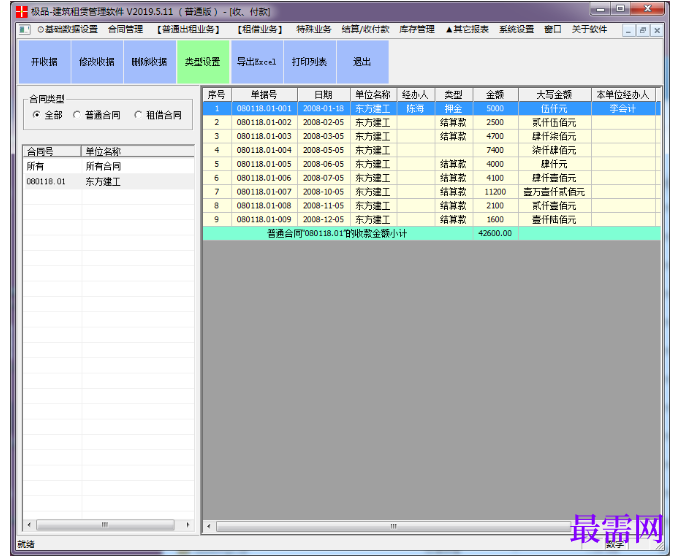Click the 押金 type cell
Screen dimensions: 682x560
coord(453,109)
